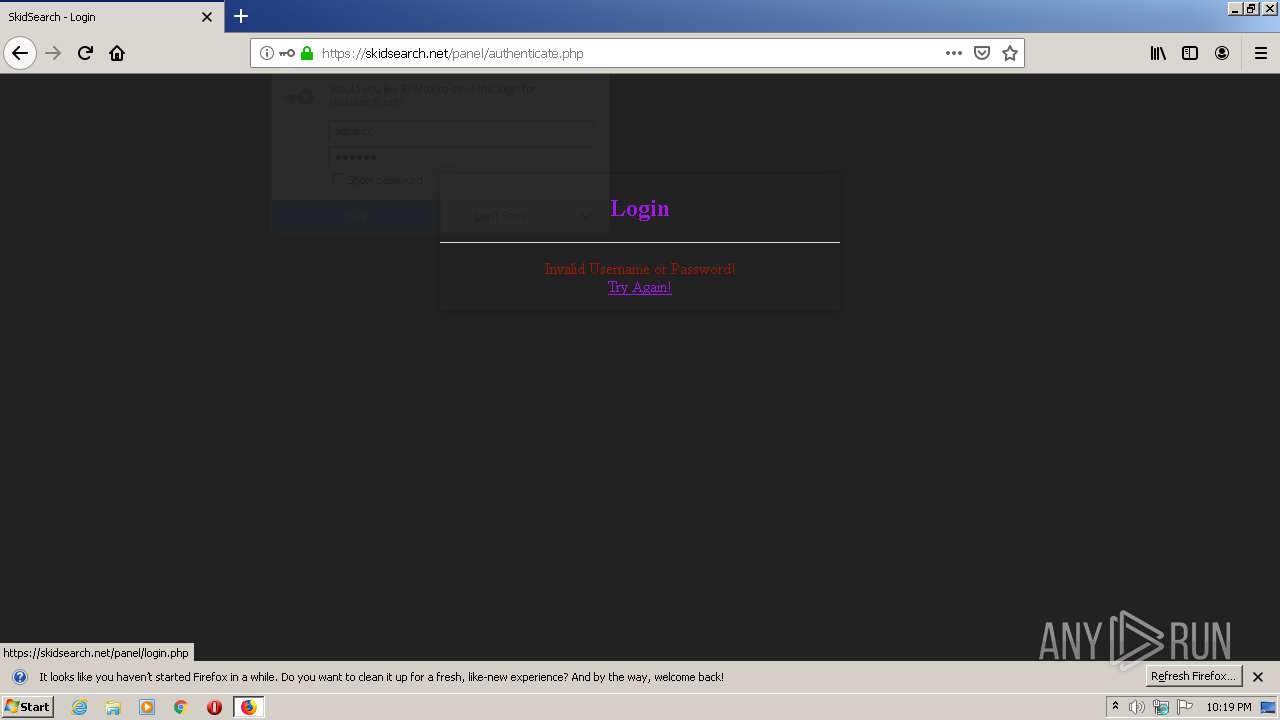Image resolution: width=1280 pixels, height=720 pixels.
Task: Open Windows Explorer from taskbar
Action: (113, 707)
